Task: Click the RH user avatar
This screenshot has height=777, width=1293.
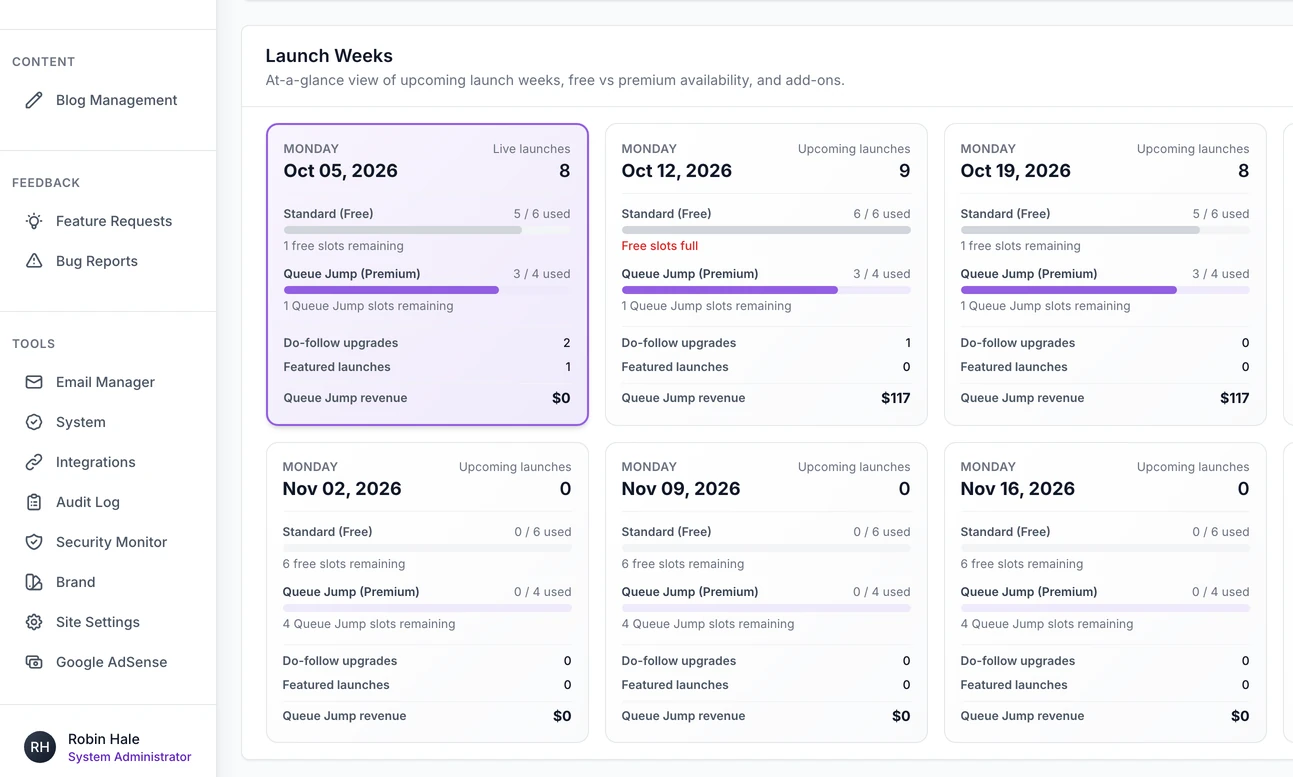Action: (40, 747)
